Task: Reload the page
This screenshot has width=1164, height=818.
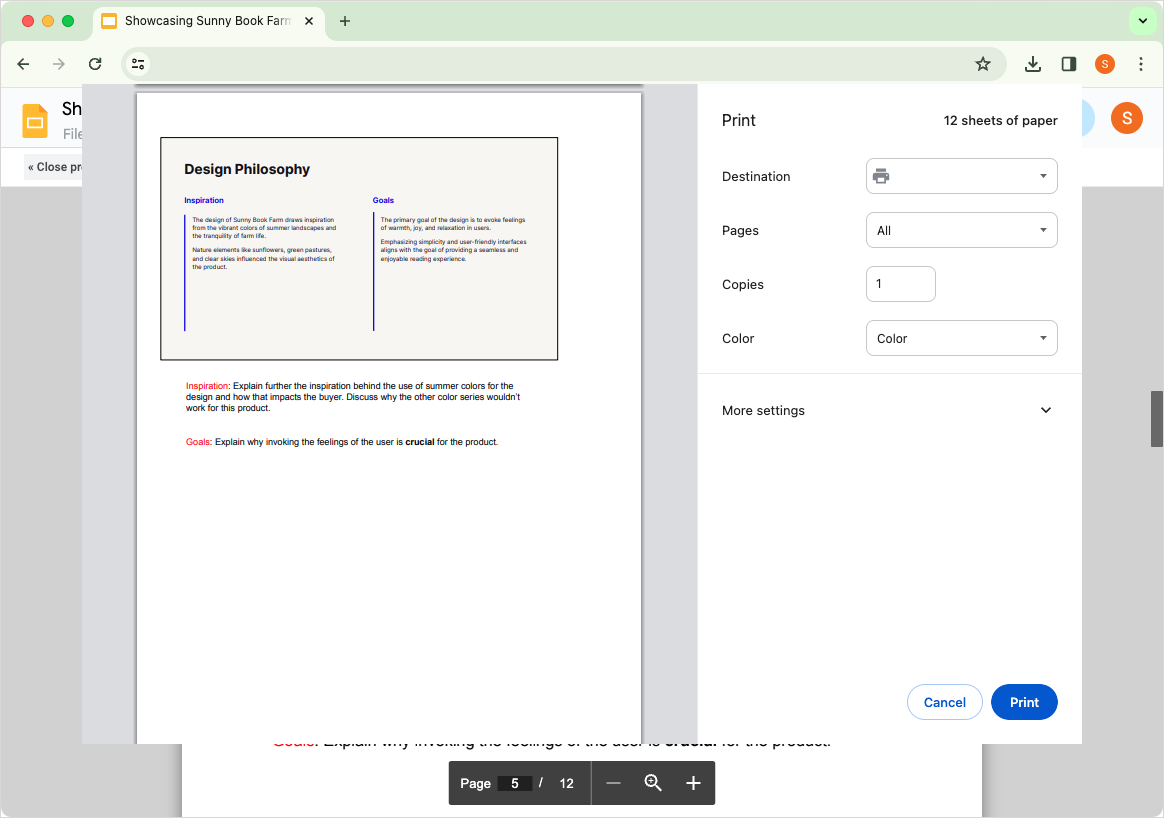Action: click(x=95, y=63)
